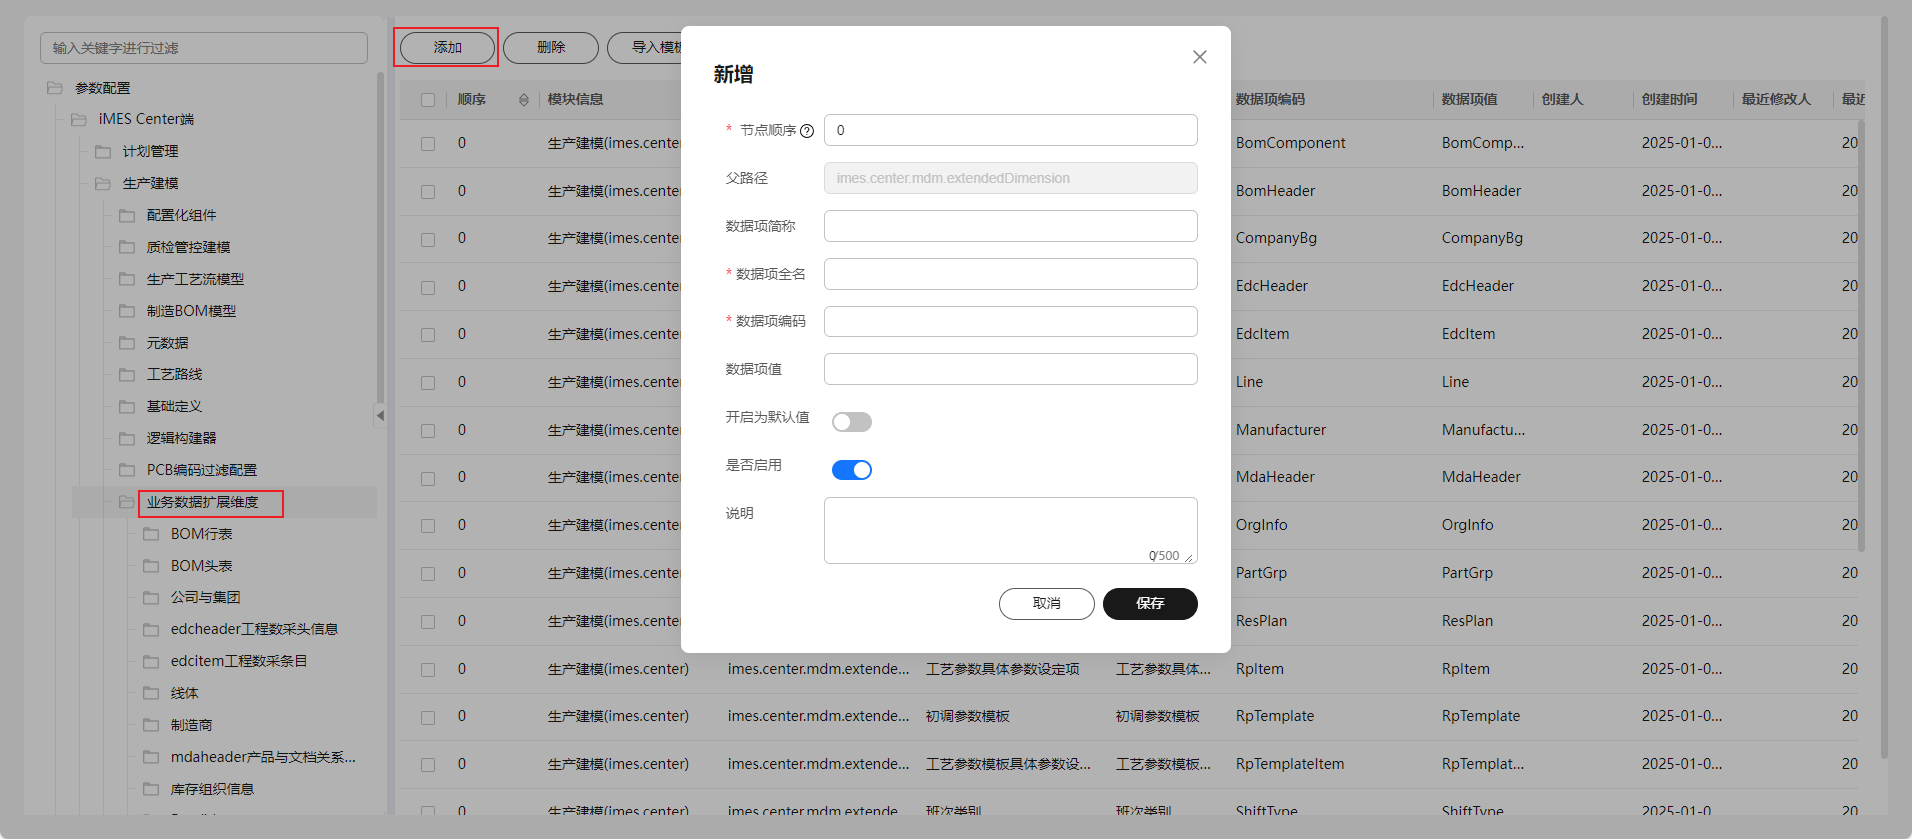Click 保存 in the 新增 dialog
The image size is (1912, 839).
click(1150, 604)
